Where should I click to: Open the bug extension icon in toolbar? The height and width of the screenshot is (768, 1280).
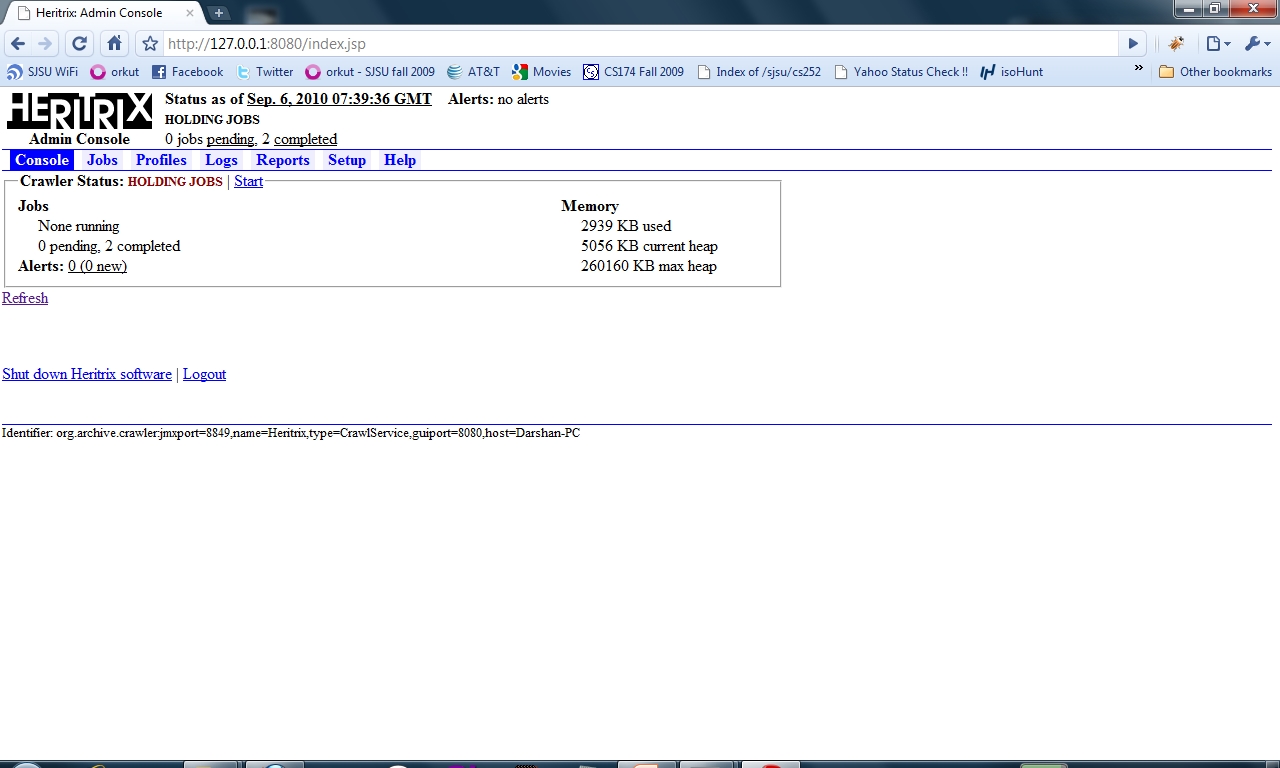coord(1176,44)
